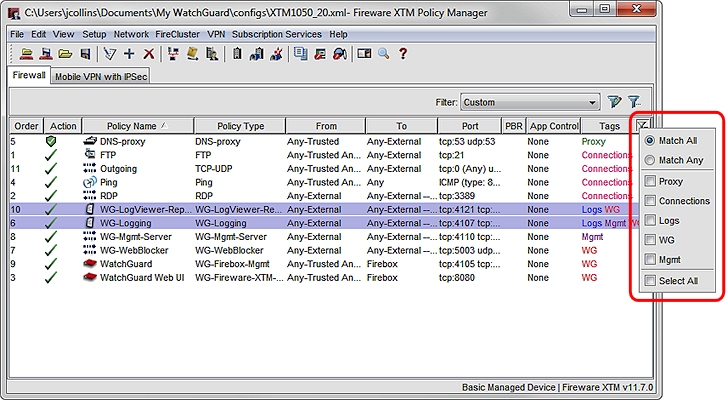Click the globe with red badge toolbar icon
The width and height of the screenshot is (728, 400).
tap(340, 54)
